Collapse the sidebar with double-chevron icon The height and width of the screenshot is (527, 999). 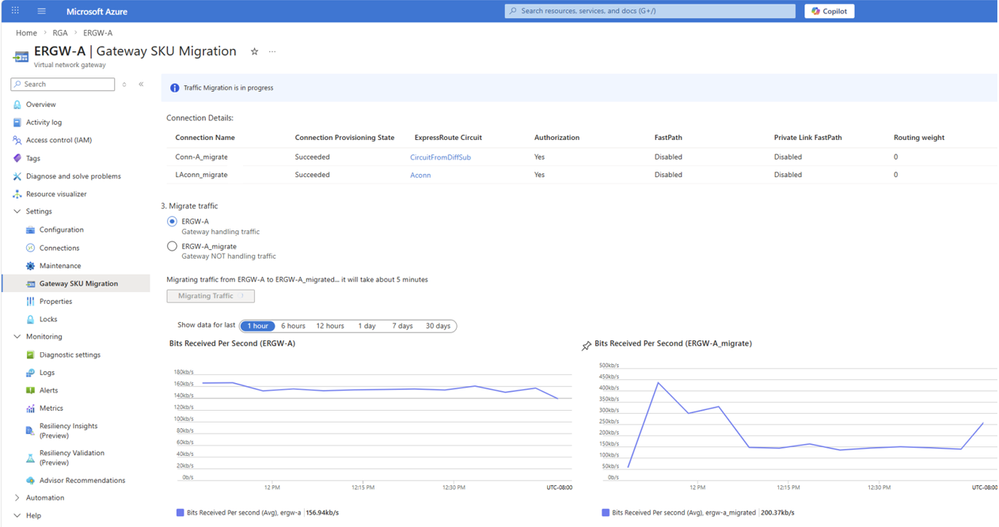point(141,84)
